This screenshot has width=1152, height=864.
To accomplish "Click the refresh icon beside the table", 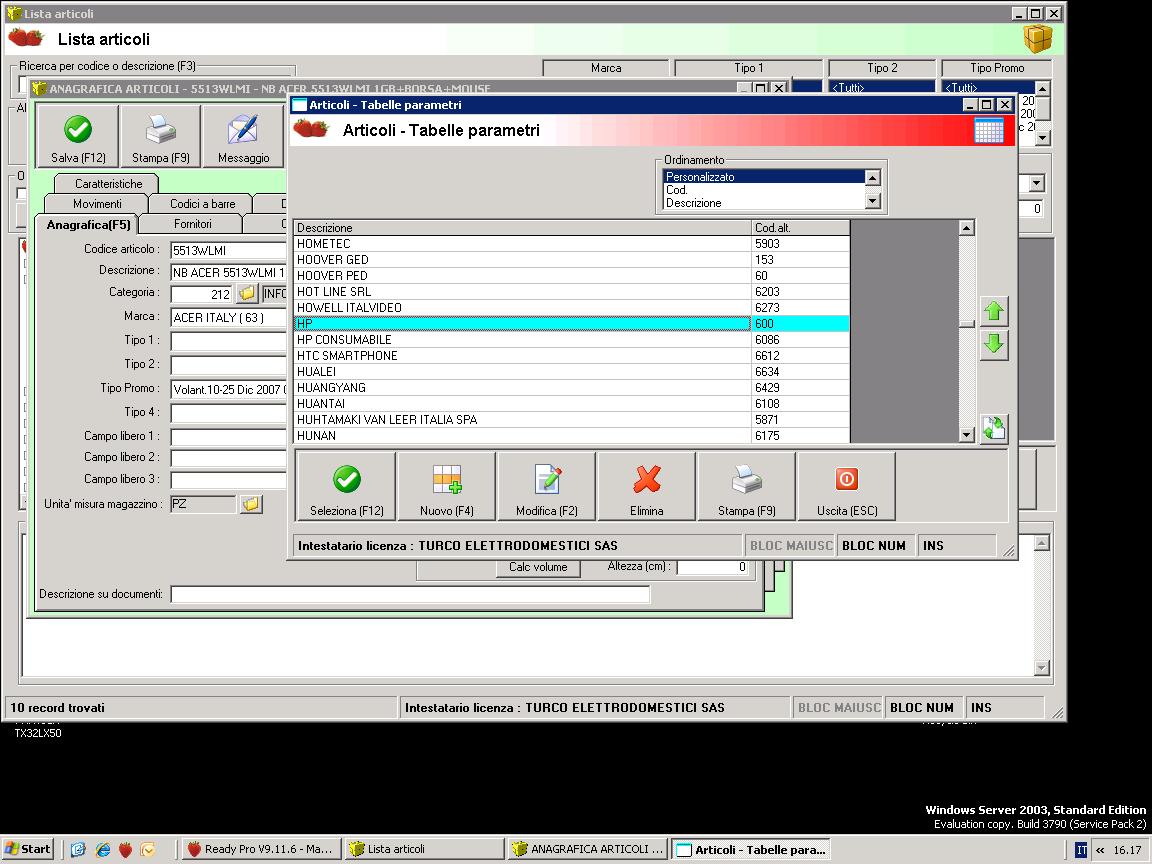I will tap(994, 428).
